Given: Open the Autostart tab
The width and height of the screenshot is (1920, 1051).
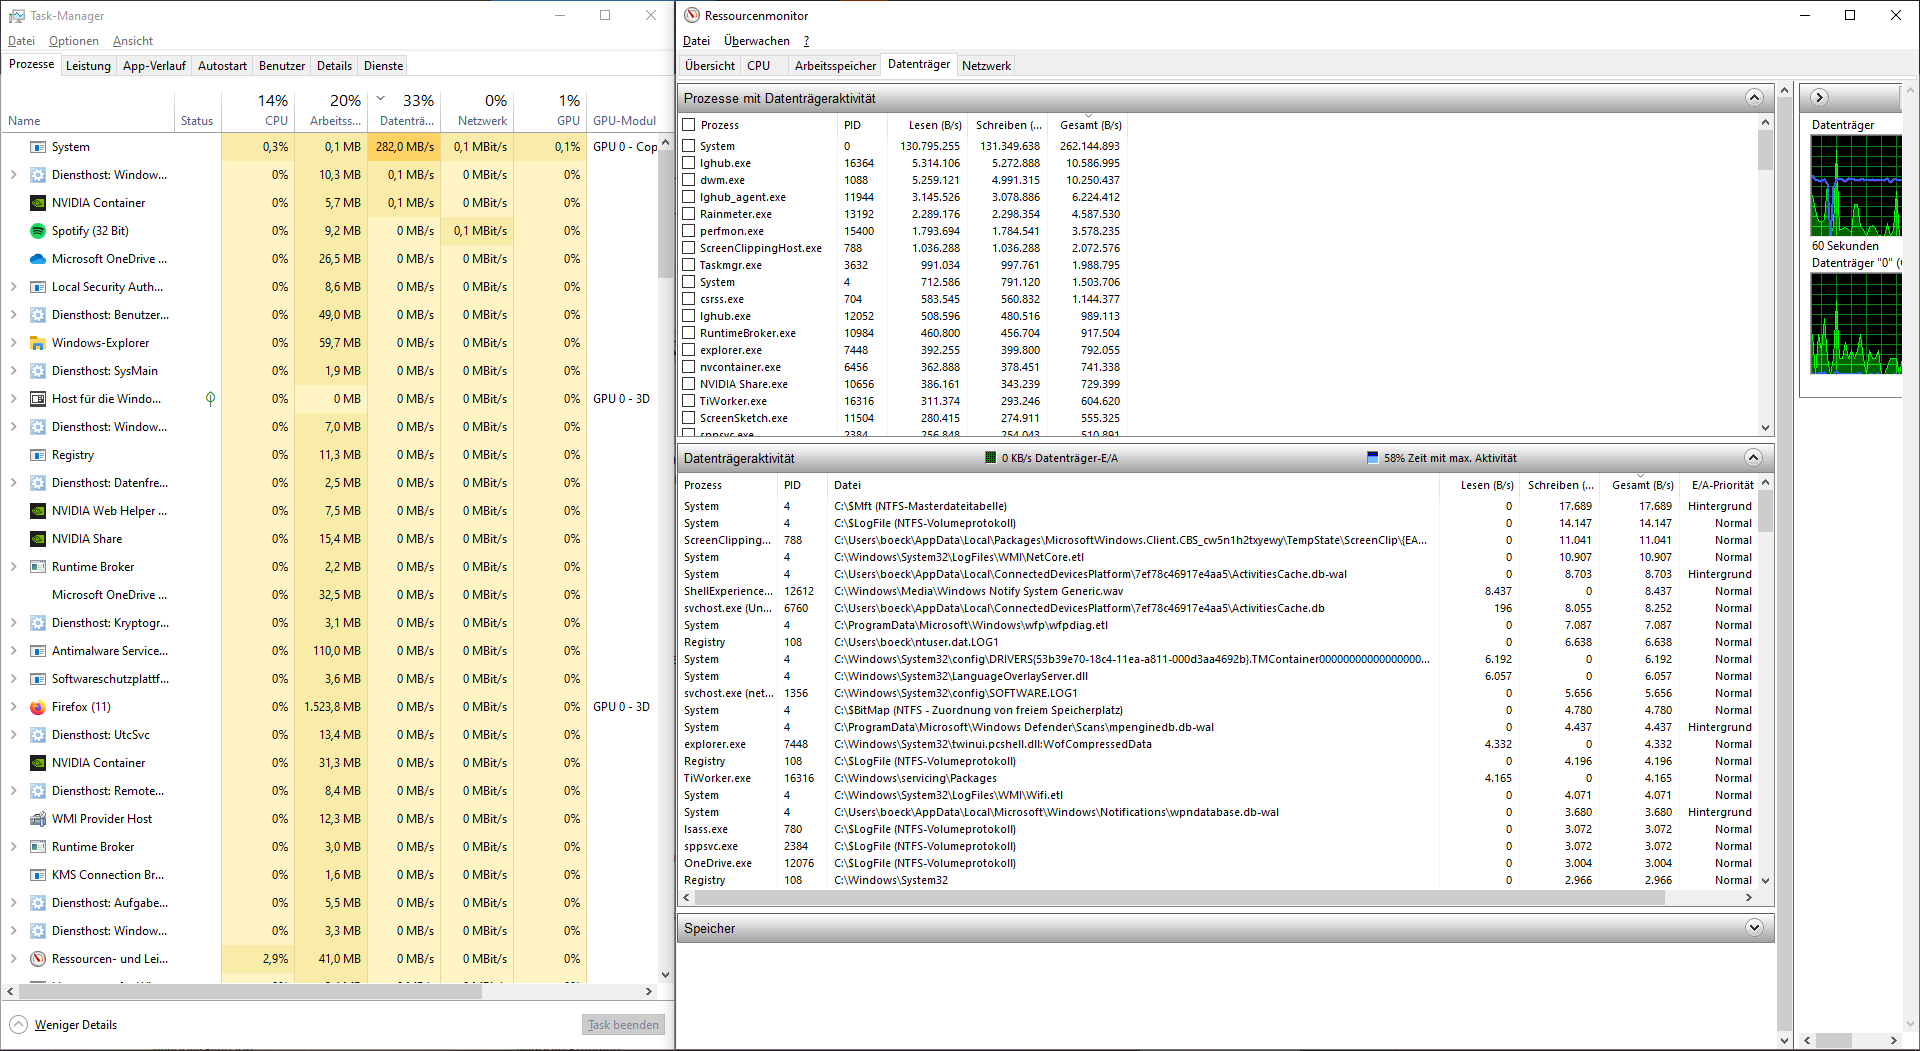Looking at the screenshot, I should (x=222, y=66).
